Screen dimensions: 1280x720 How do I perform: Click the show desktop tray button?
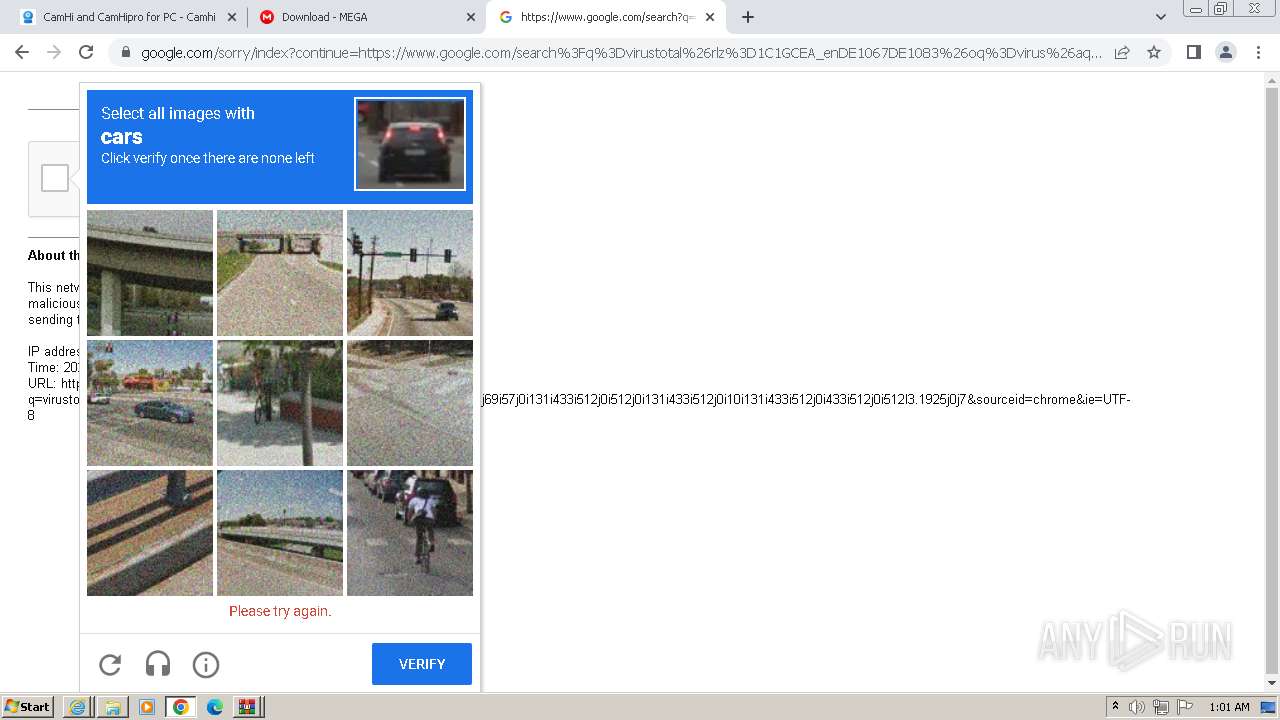click(1269, 707)
